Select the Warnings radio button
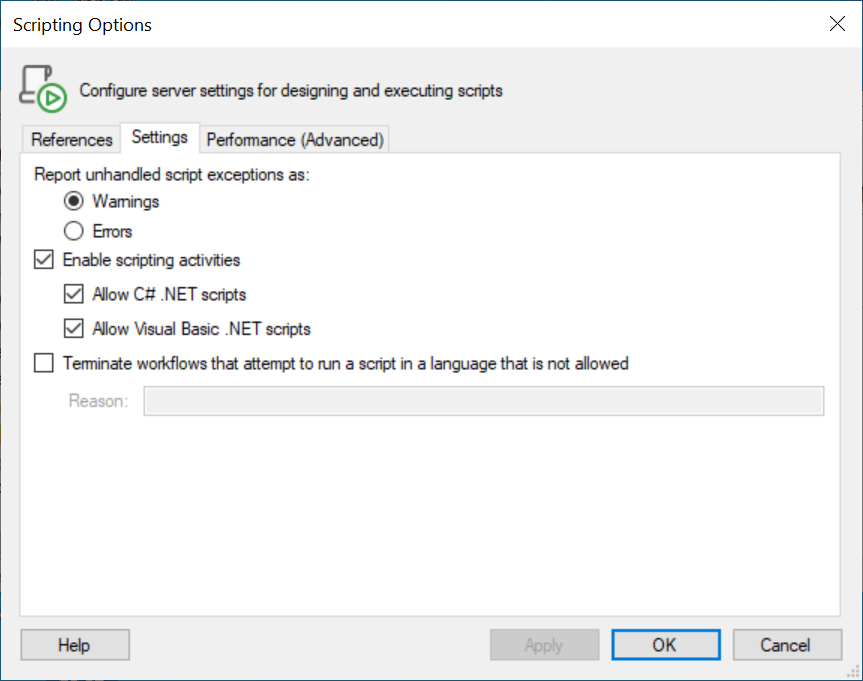The width and height of the screenshot is (863, 681). (x=74, y=202)
